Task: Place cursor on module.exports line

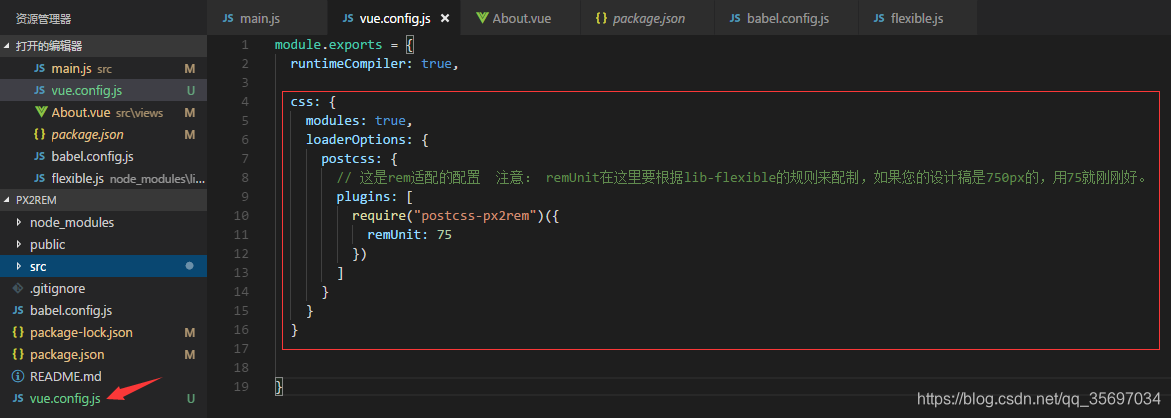Action: (x=344, y=44)
